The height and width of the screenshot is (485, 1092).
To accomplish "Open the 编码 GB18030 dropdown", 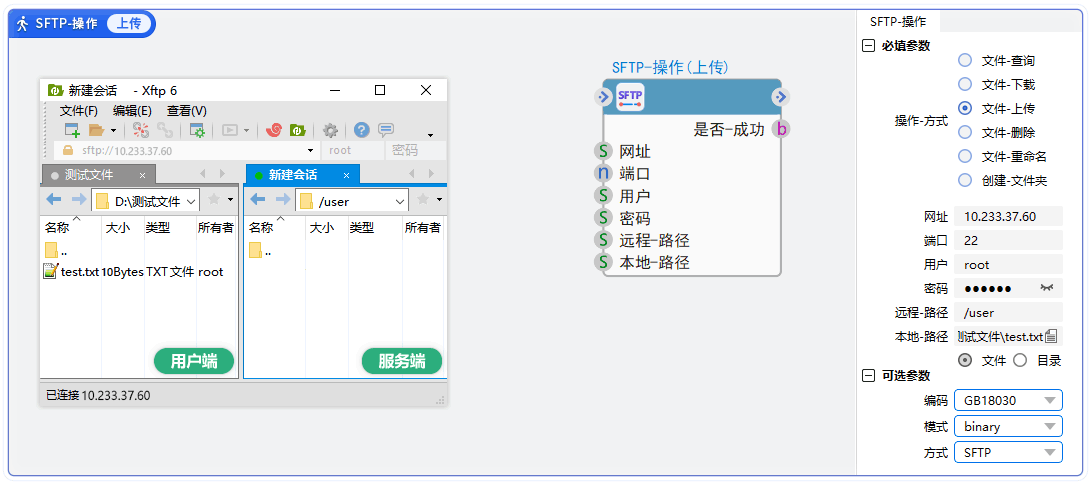I will [x=1008, y=400].
